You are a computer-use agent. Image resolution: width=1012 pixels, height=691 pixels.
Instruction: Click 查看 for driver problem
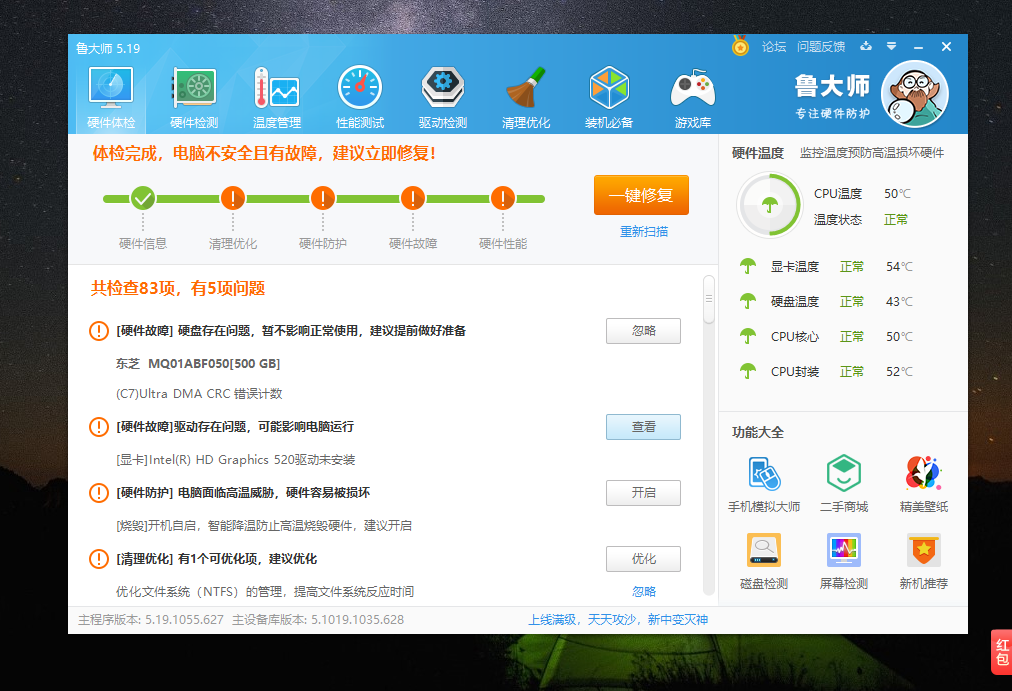click(643, 427)
